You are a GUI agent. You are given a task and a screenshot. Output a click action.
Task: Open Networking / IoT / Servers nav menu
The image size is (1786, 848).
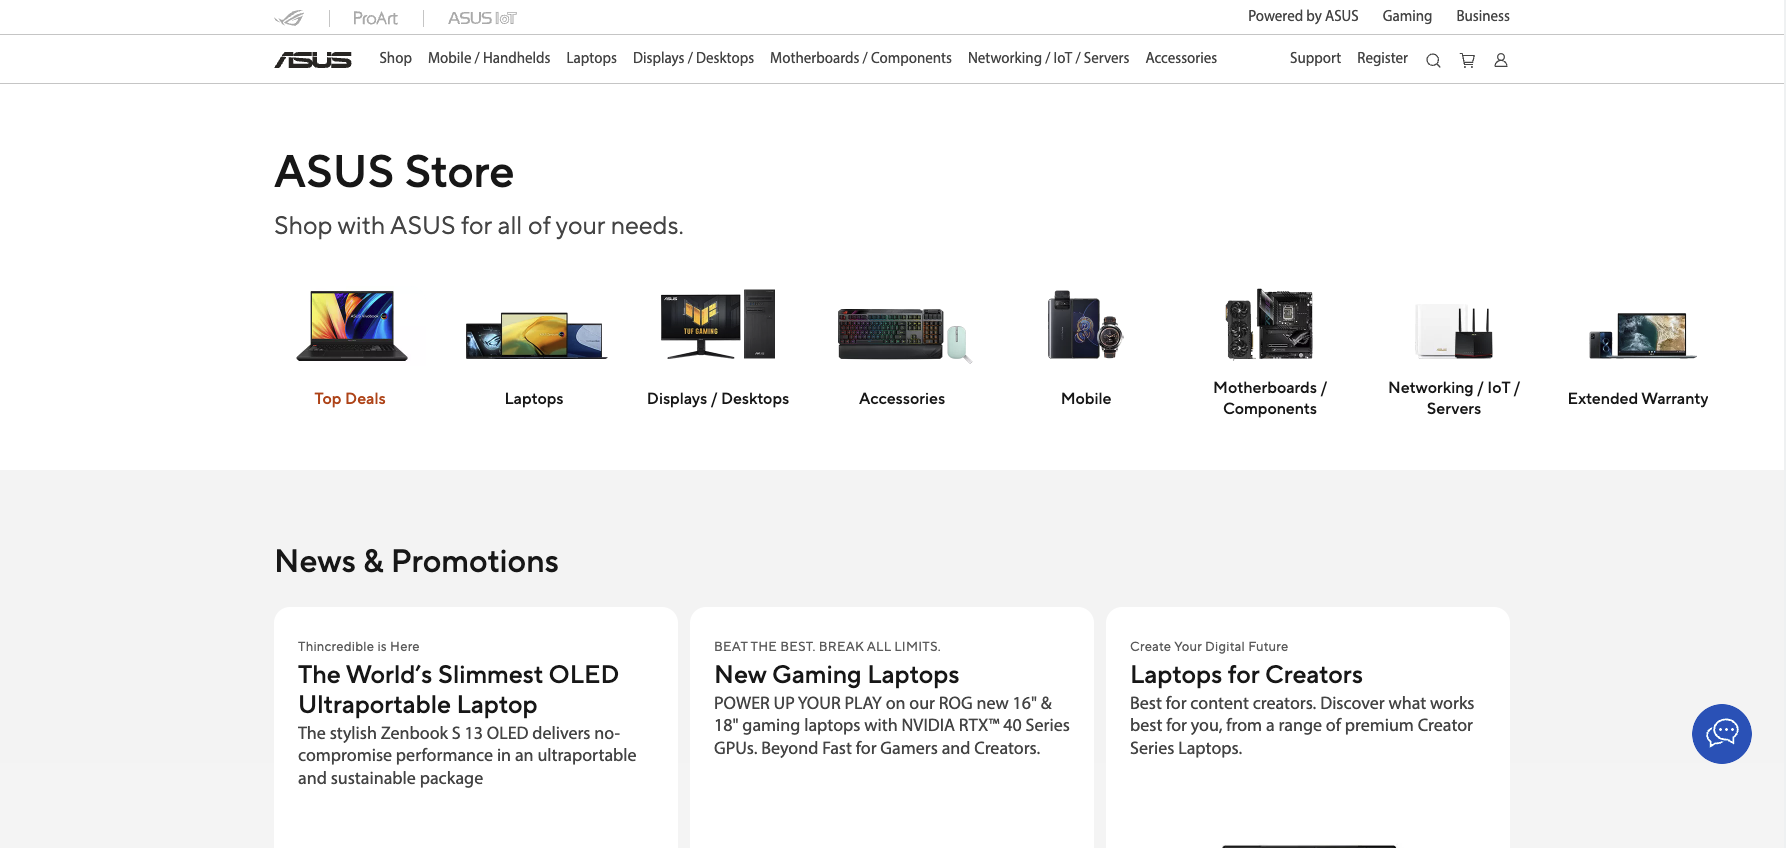pos(1048,58)
